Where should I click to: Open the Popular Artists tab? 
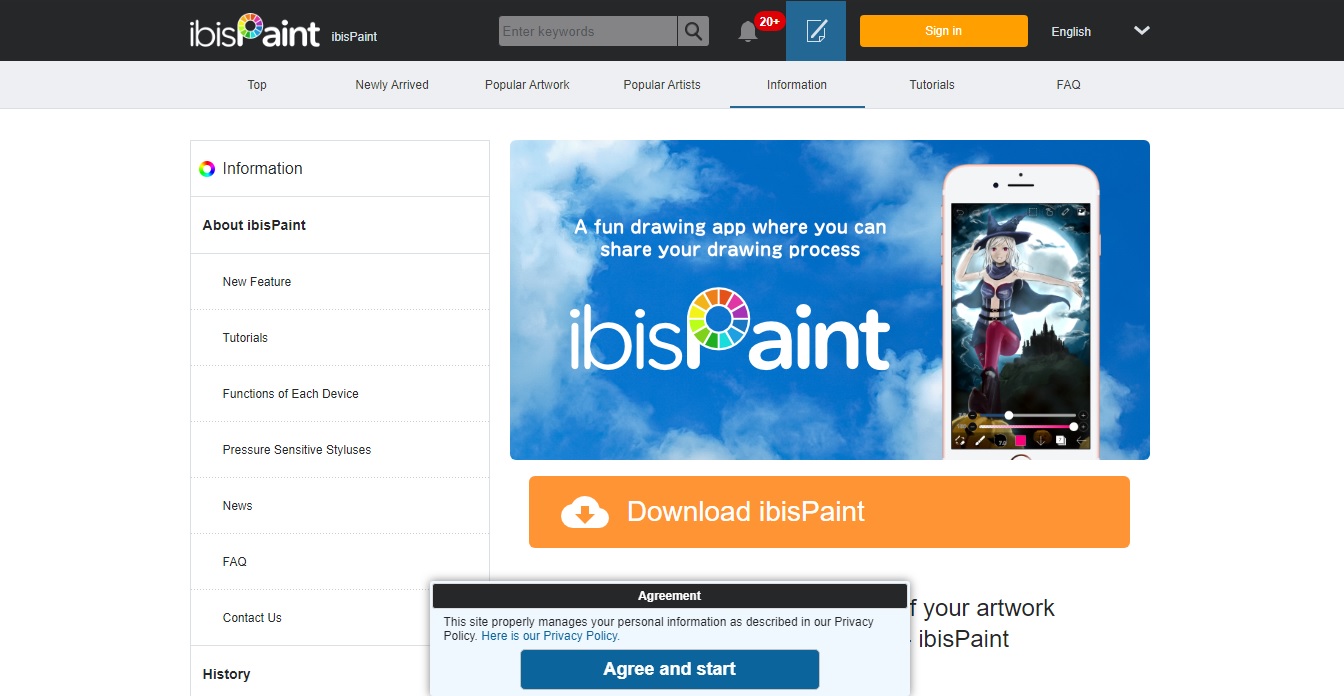[x=662, y=85]
